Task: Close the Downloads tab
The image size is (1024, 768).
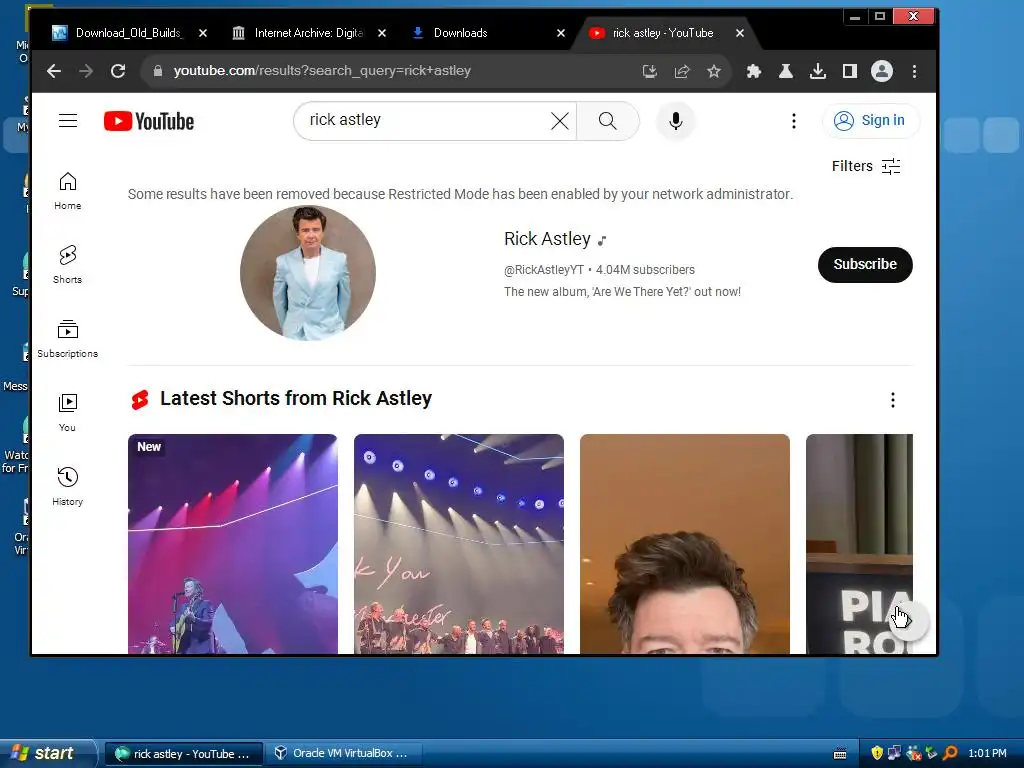Action: point(561,33)
